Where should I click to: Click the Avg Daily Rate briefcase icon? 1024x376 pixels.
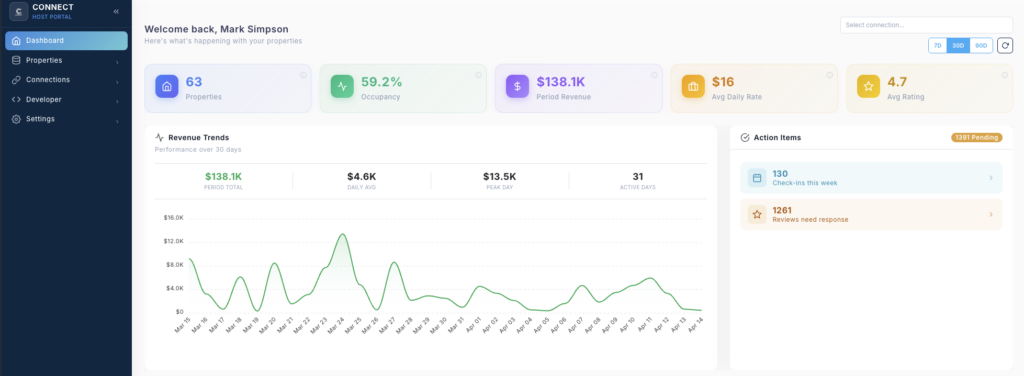pos(693,86)
